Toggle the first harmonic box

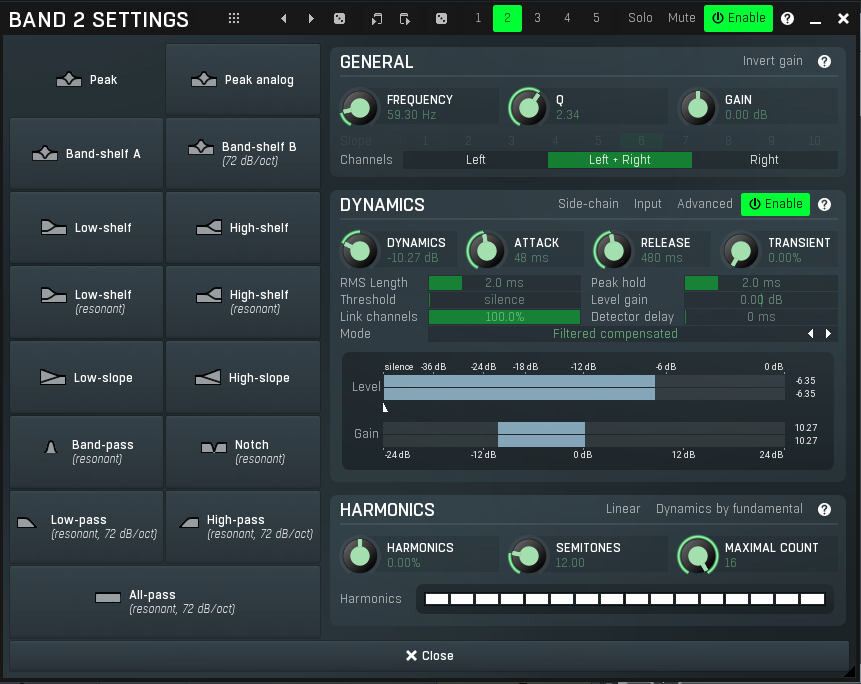tap(437, 599)
